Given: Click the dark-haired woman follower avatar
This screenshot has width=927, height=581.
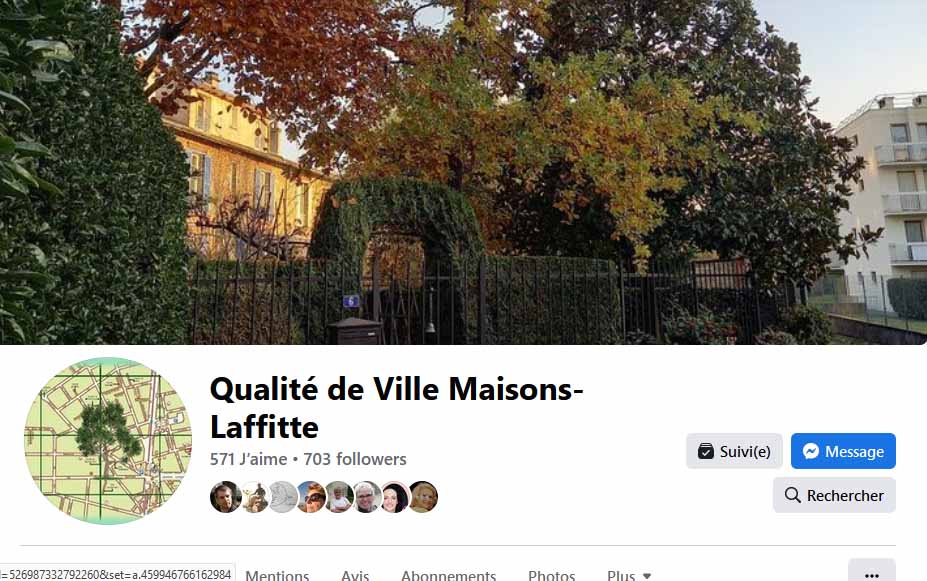Looking at the screenshot, I should click(395, 496).
